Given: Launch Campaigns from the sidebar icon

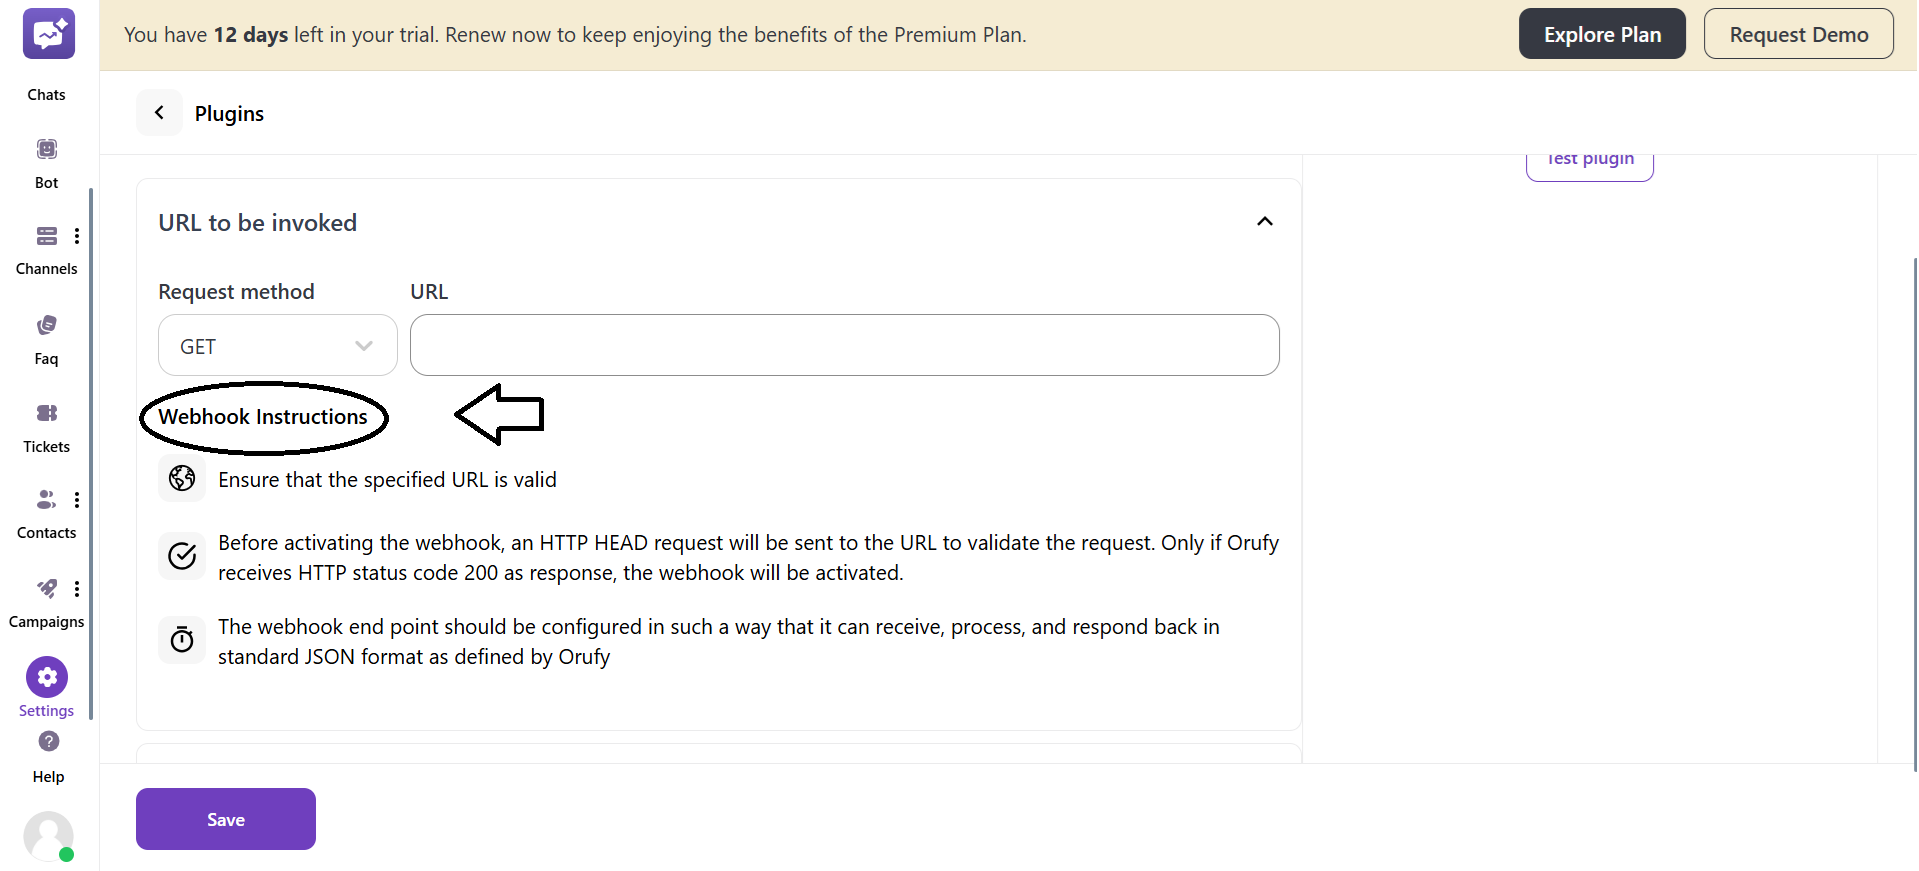Looking at the screenshot, I should tap(46, 588).
